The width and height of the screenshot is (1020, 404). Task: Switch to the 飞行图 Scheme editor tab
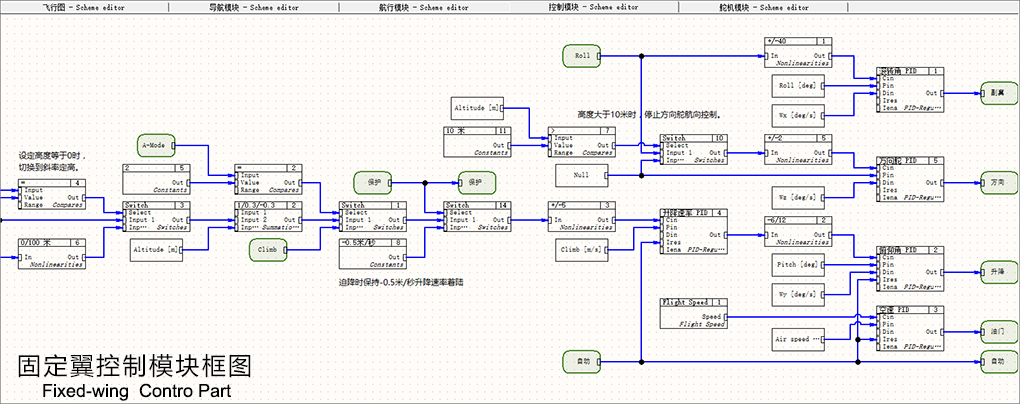click(x=85, y=6)
